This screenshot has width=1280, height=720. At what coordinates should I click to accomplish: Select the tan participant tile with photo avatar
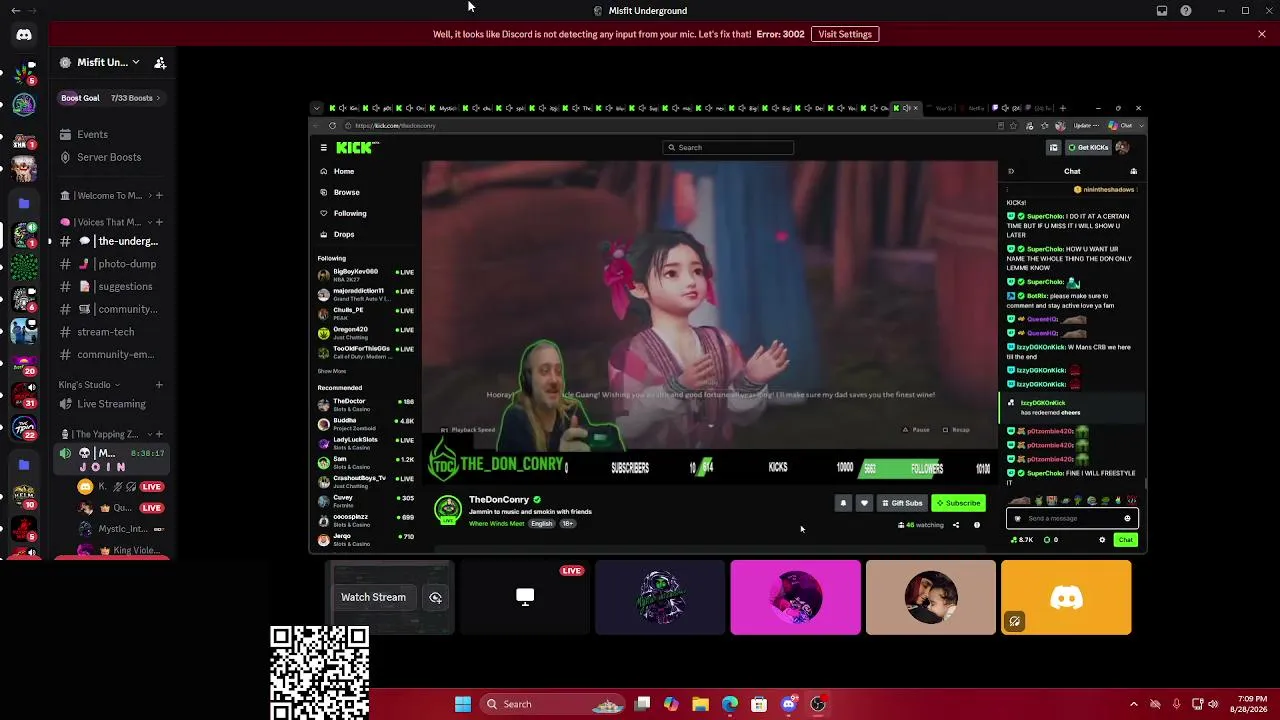[x=931, y=597]
